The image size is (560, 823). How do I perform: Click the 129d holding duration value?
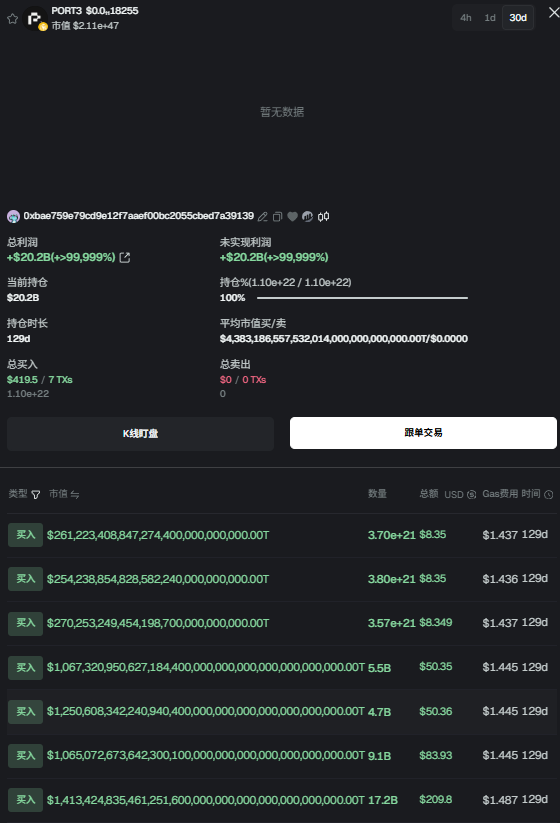(x=18, y=339)
